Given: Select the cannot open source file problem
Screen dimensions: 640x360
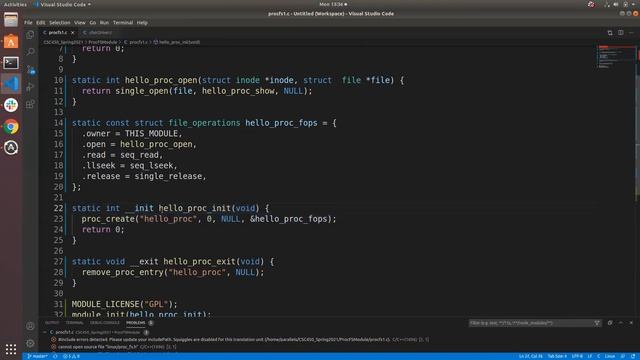Looking at the screenshot, I should (114, 347).
